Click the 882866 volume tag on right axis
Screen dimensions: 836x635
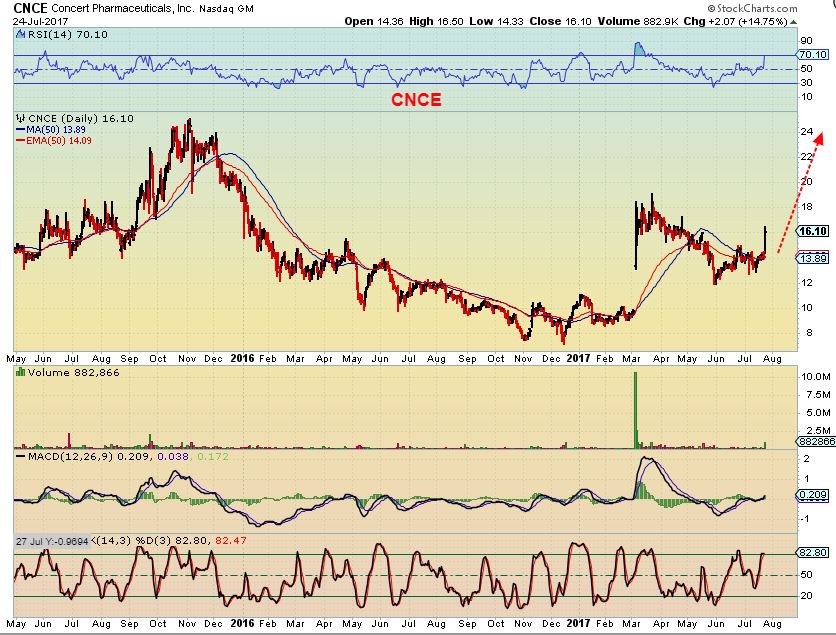point(816,441)
